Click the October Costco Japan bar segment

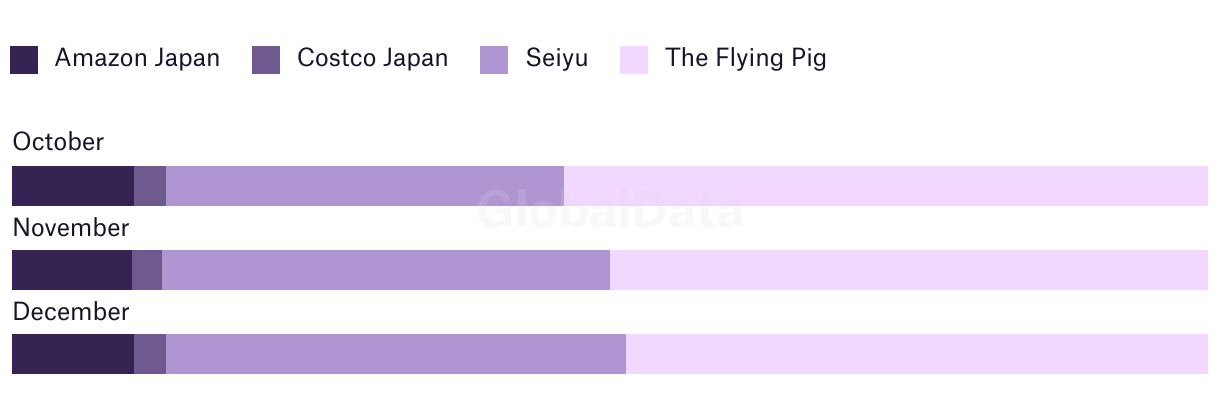(150, 186)
